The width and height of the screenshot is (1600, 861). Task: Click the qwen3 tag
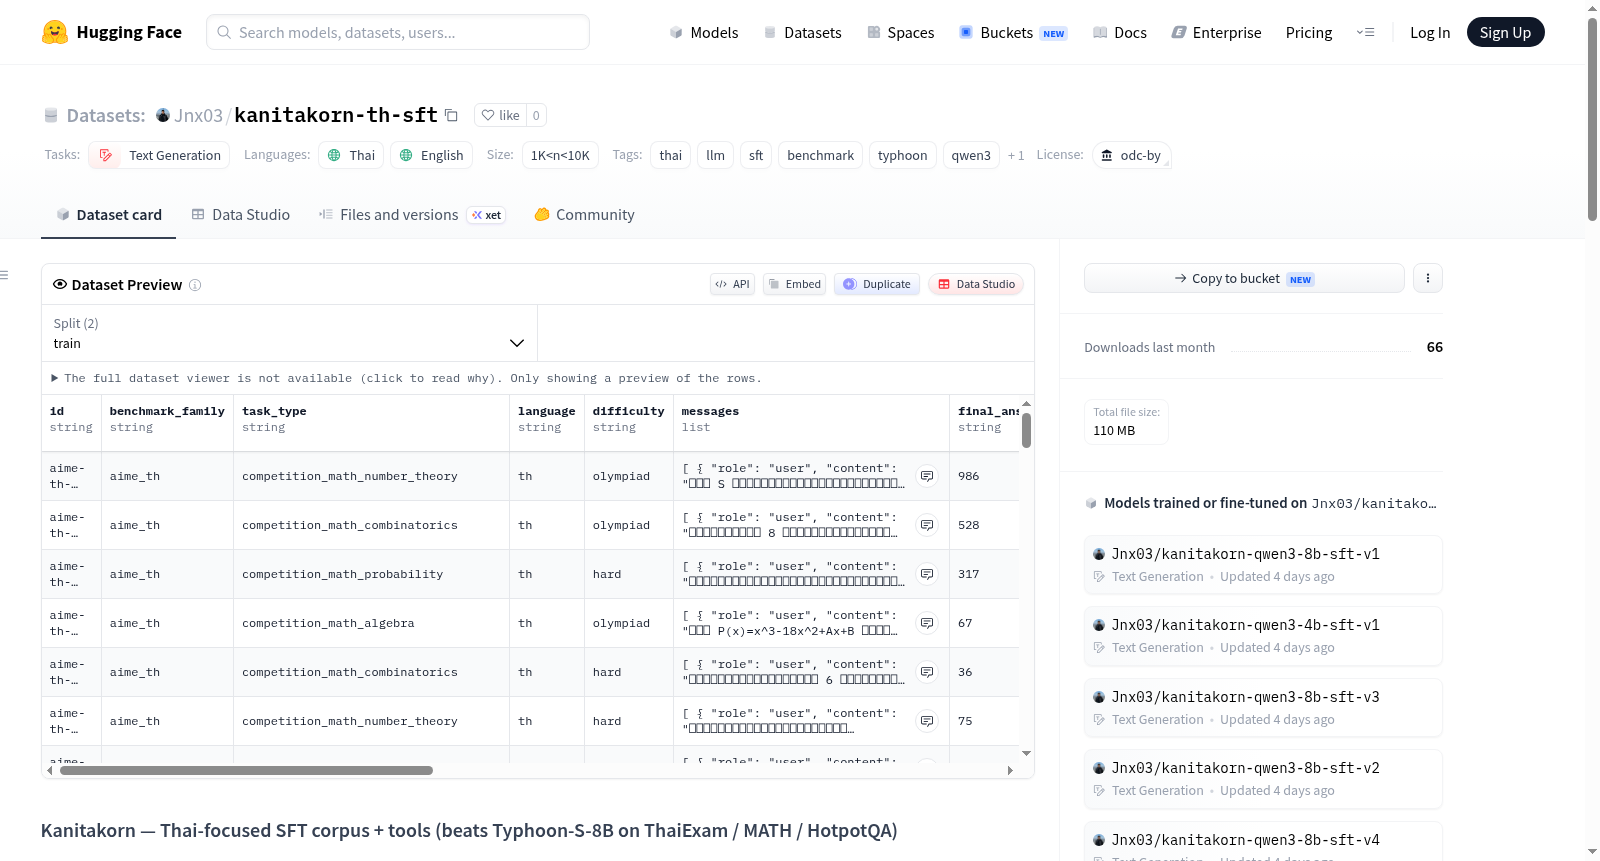(x=971, y=155)
